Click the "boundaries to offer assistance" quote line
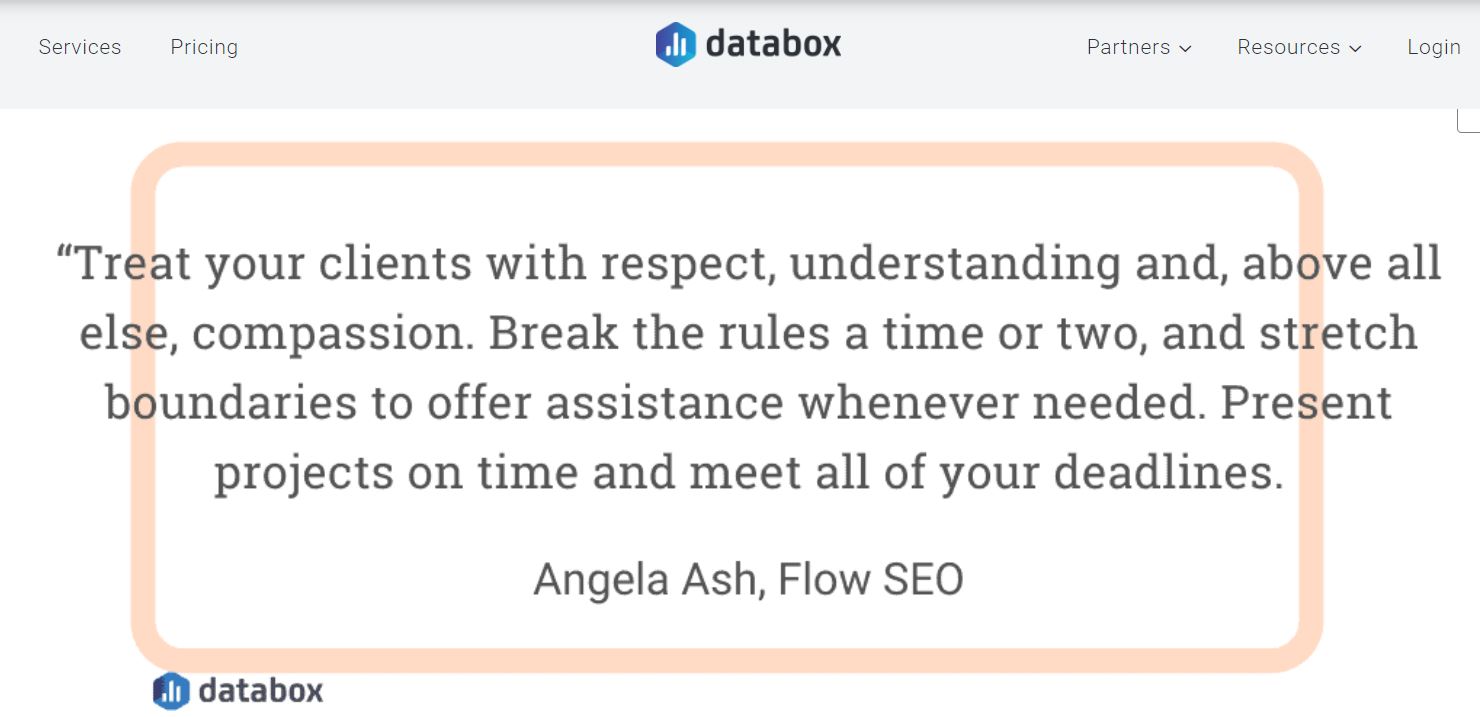1480x717 pixels. click(x=748, y=402)
